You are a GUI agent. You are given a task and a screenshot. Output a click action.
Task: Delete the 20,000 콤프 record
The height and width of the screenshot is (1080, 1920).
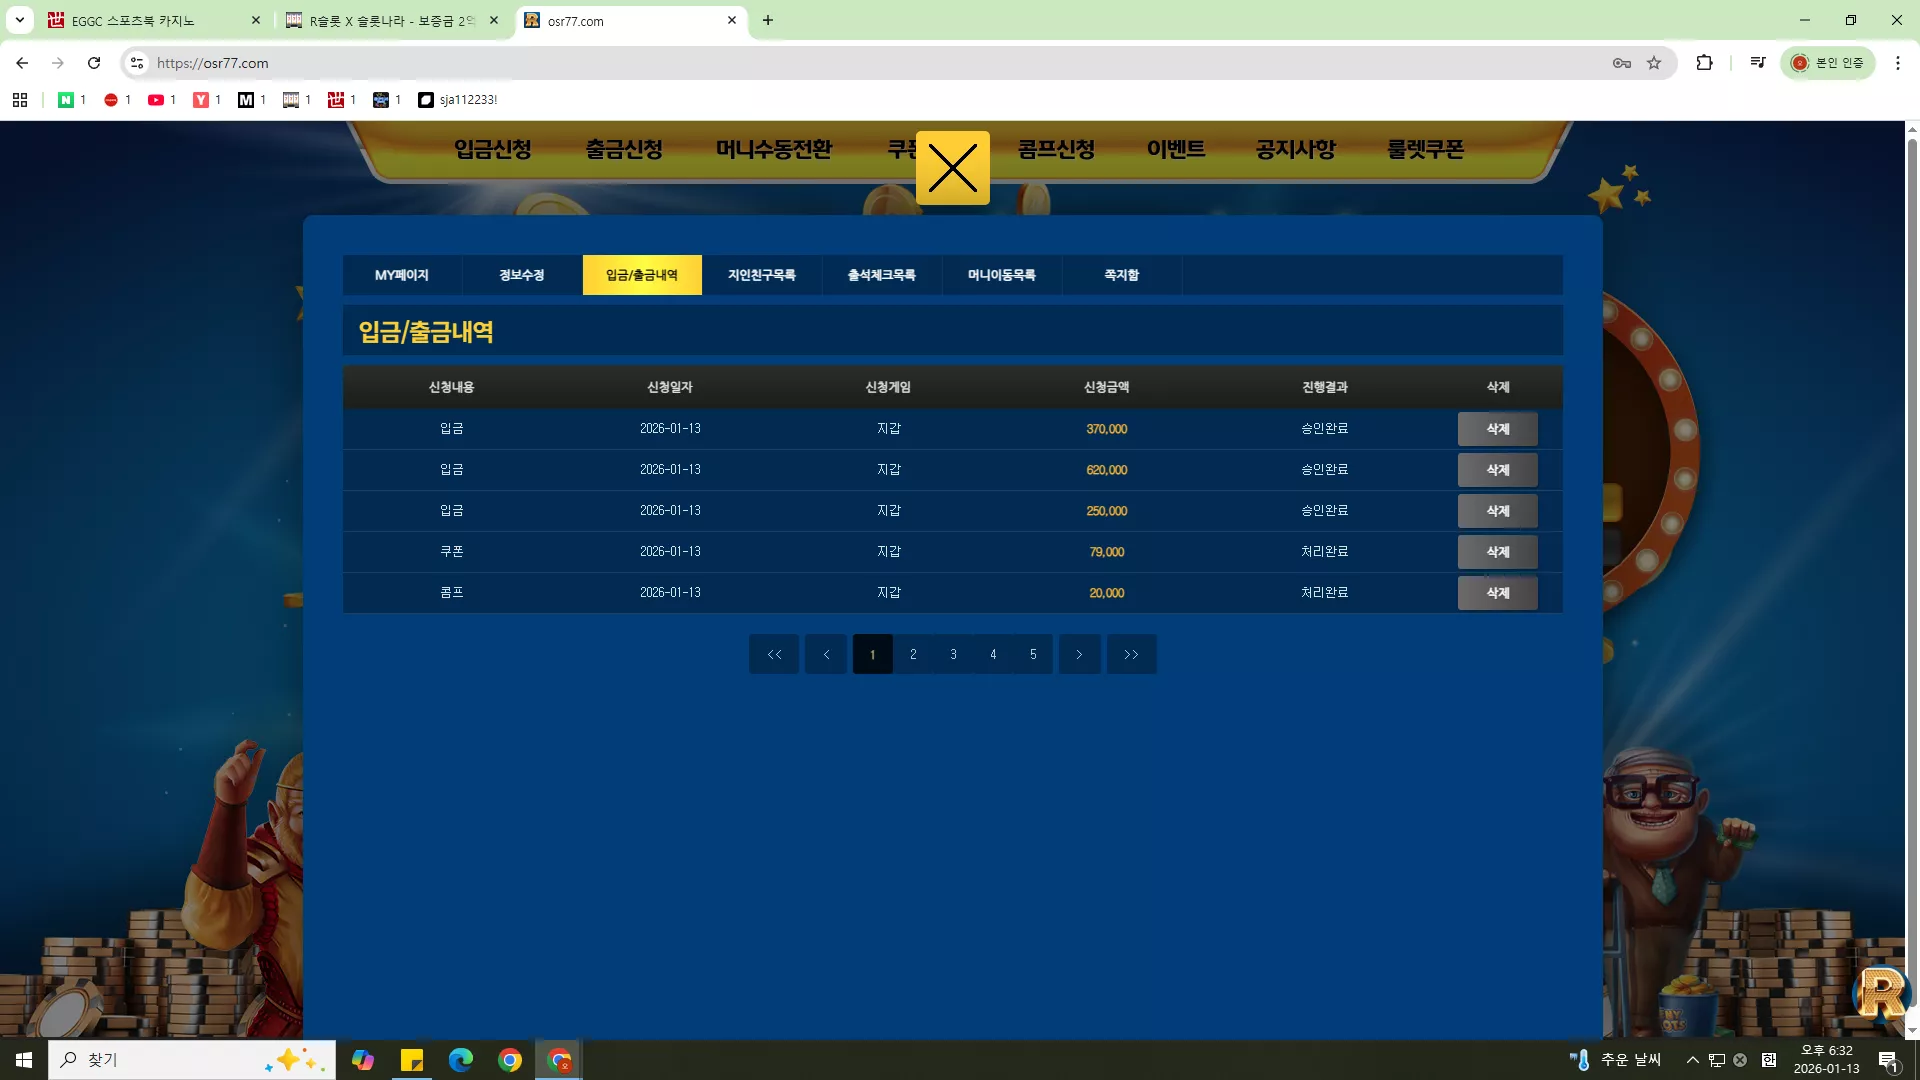pyautogui.click(x=1497, y=593)
